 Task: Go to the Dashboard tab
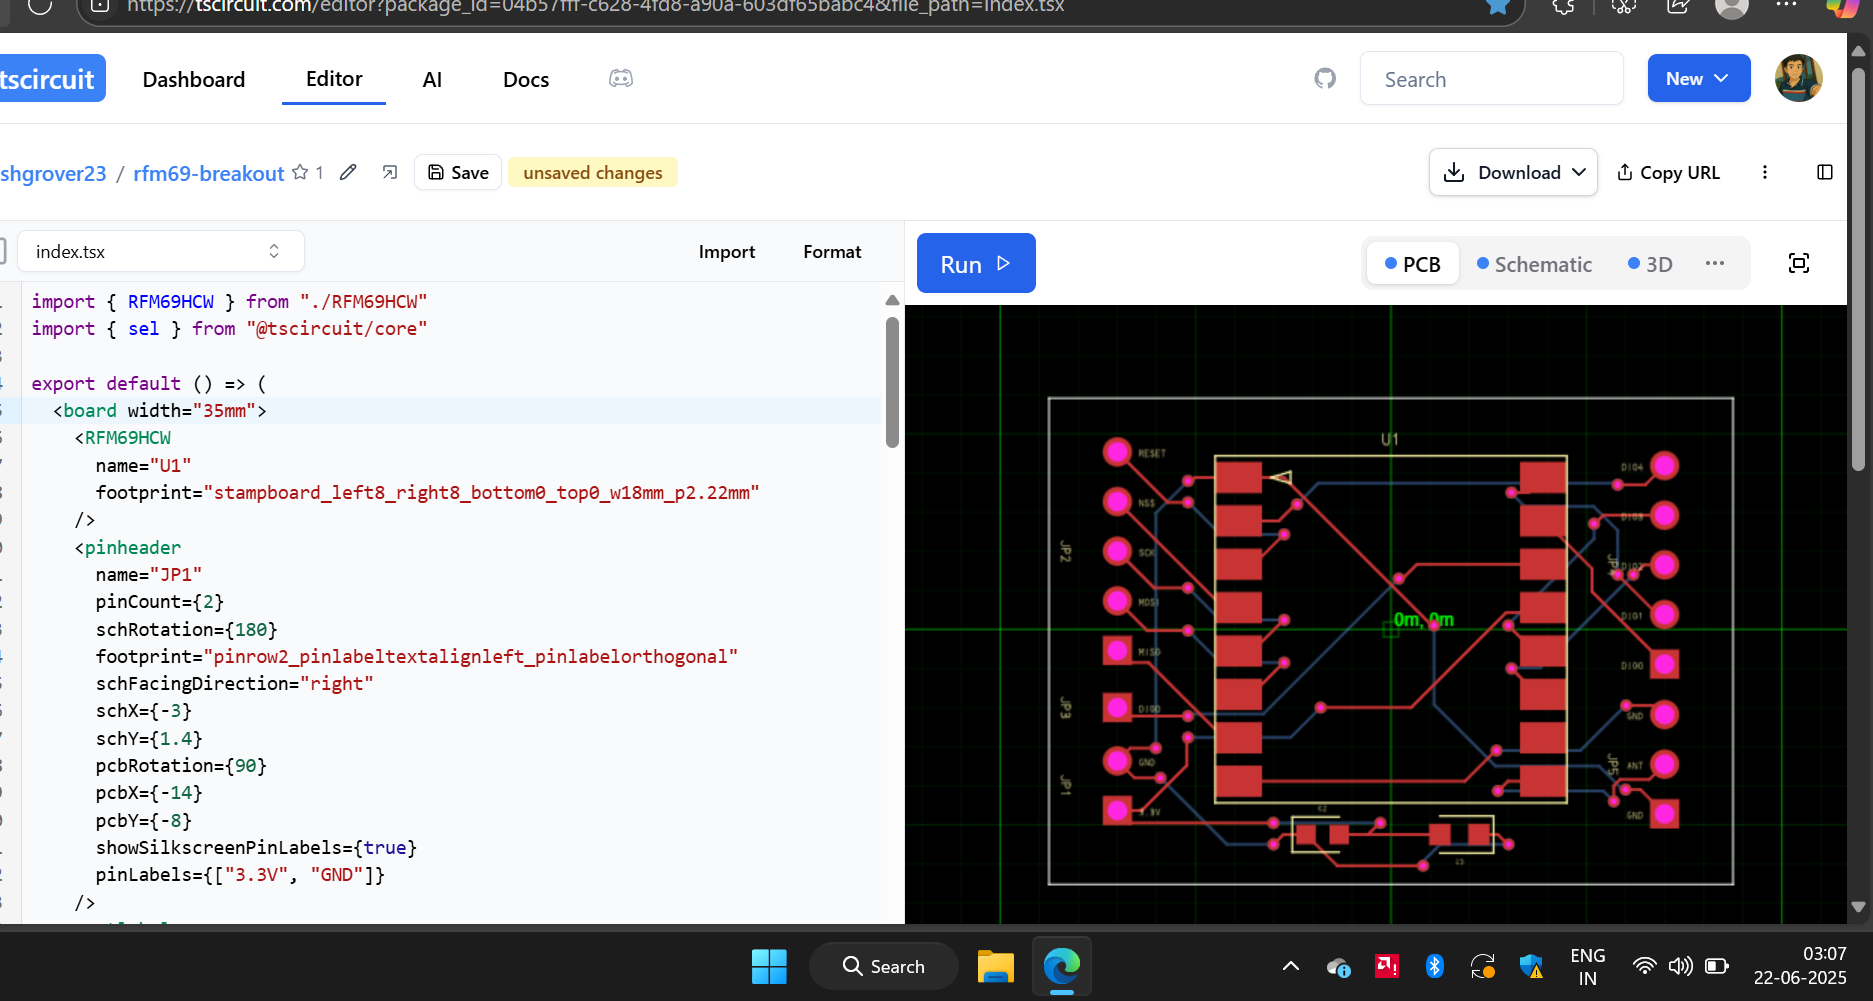point(194,80)
